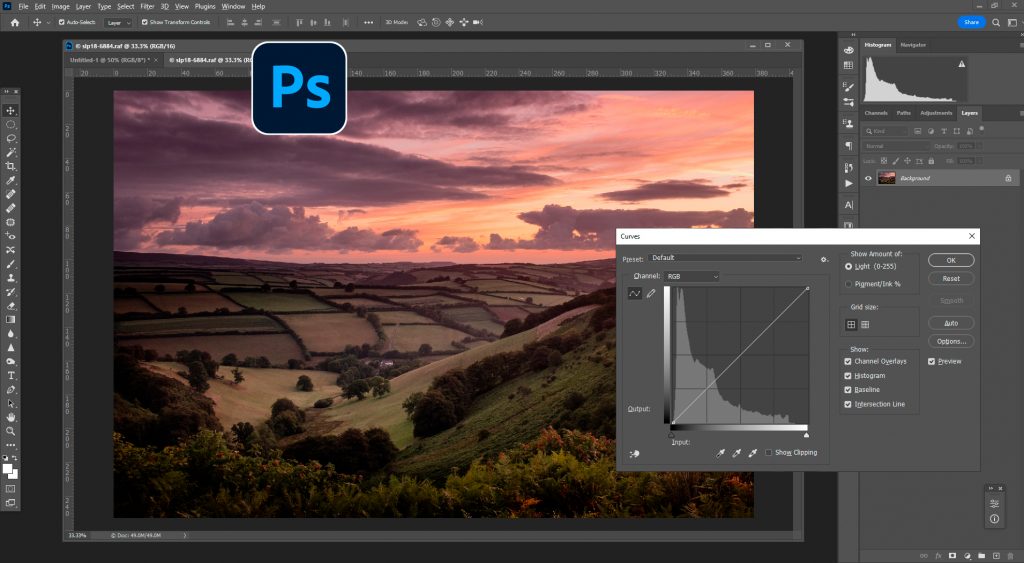Select the Light (0-255) radio button
The image size is (1024, 563).
848,266
